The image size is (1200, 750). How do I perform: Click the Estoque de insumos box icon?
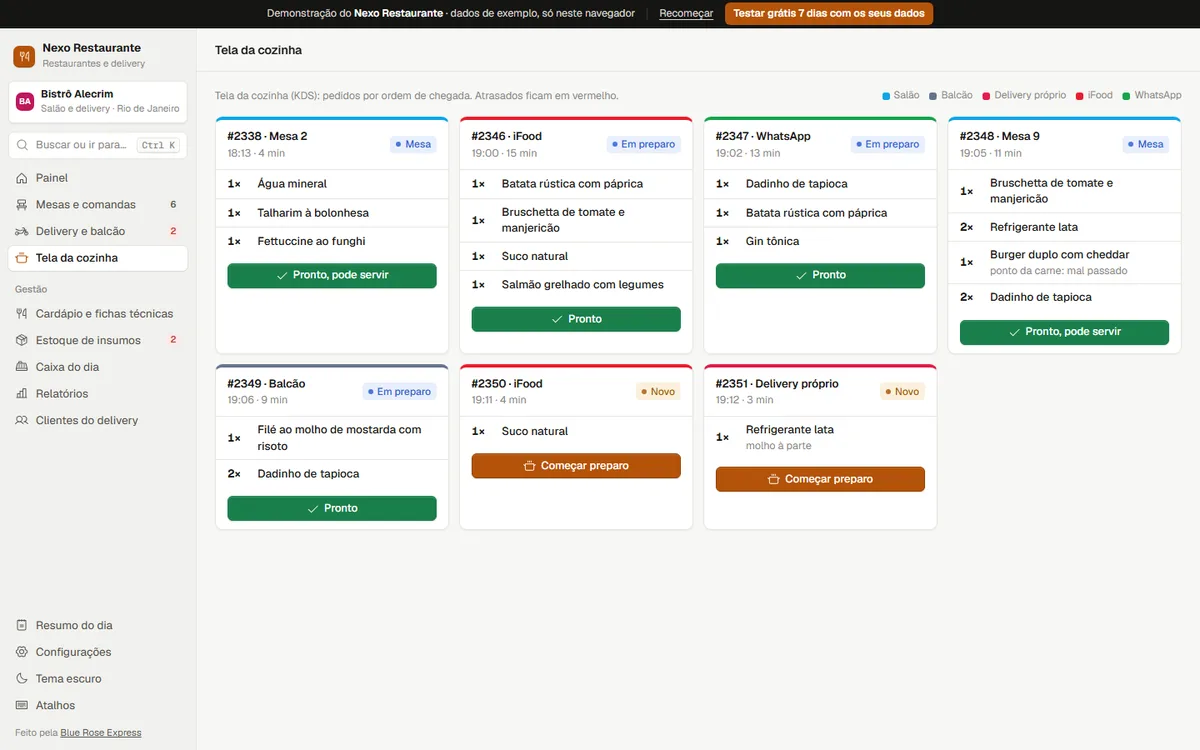(x=22, y=340)
